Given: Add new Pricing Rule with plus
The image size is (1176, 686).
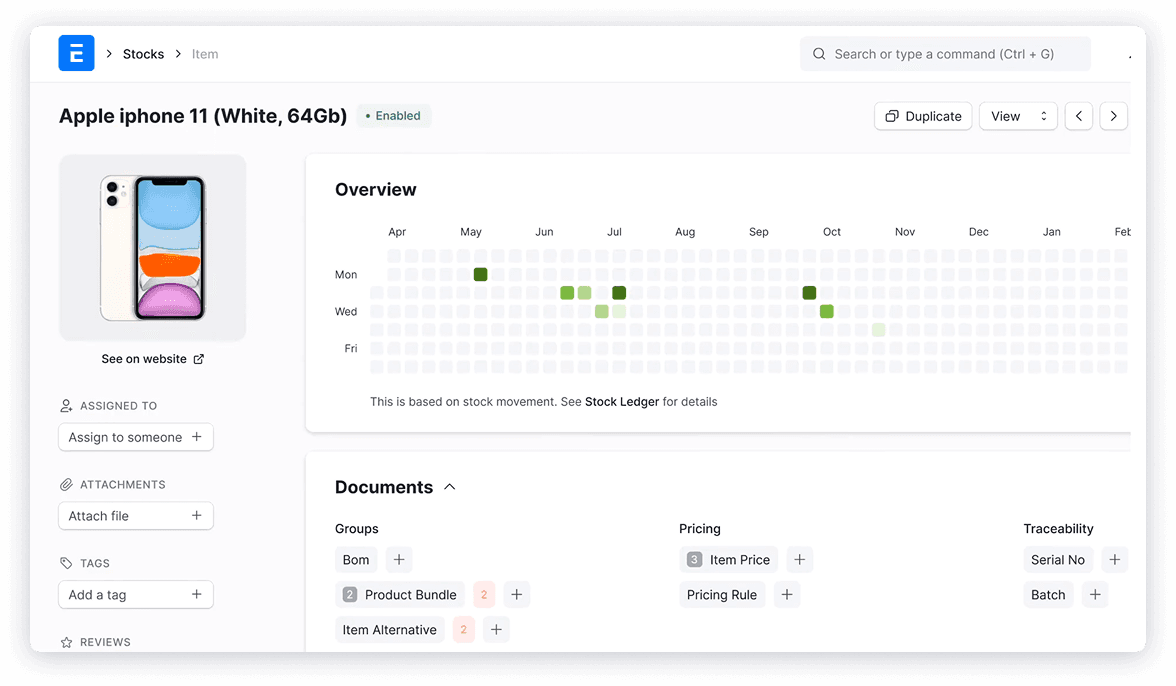Looking at the screenshot, I should pyautogui.click(x=787, y=595).
